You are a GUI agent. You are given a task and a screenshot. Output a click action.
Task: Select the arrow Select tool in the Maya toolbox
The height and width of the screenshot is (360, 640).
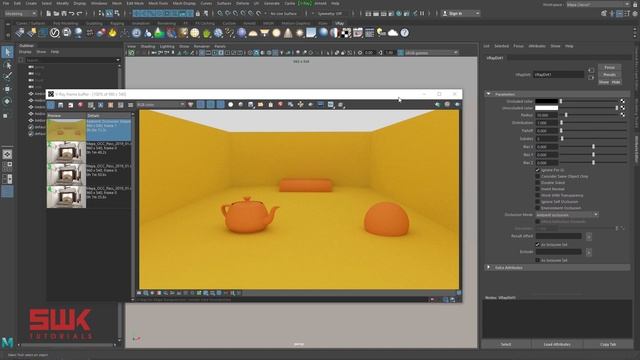7,52
